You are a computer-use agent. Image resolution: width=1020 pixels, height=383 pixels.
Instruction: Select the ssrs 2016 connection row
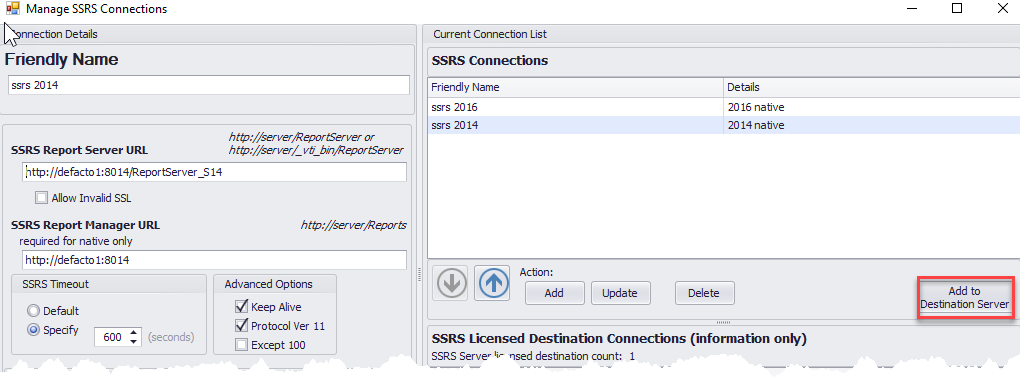(724, 107)
